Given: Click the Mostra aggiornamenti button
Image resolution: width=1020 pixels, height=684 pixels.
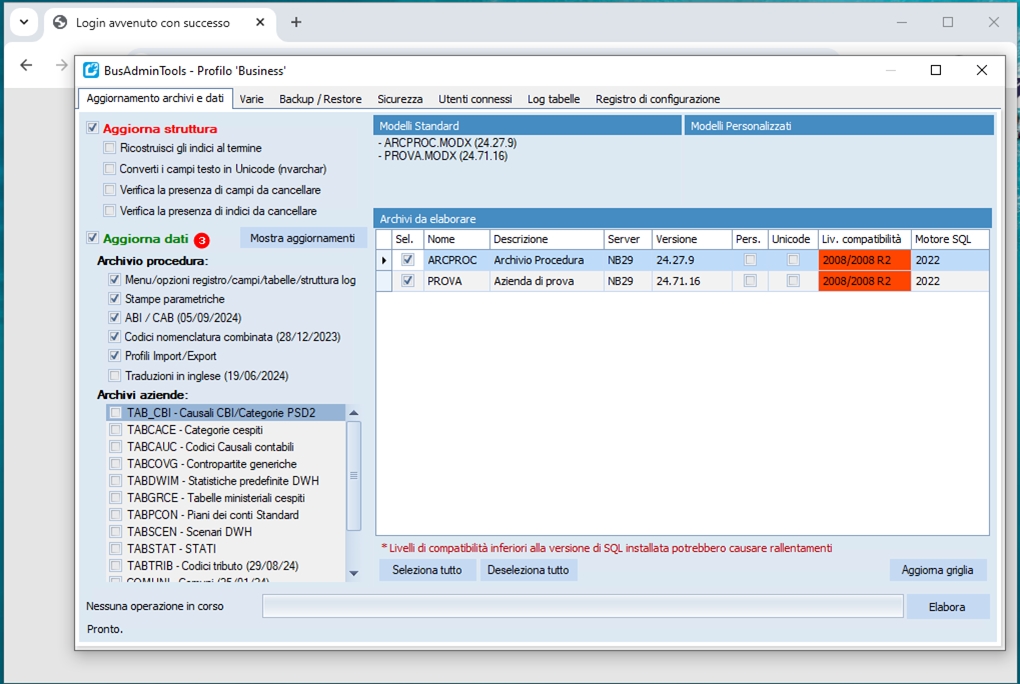Looking at the screenshot, I should [x=302, y=238].
